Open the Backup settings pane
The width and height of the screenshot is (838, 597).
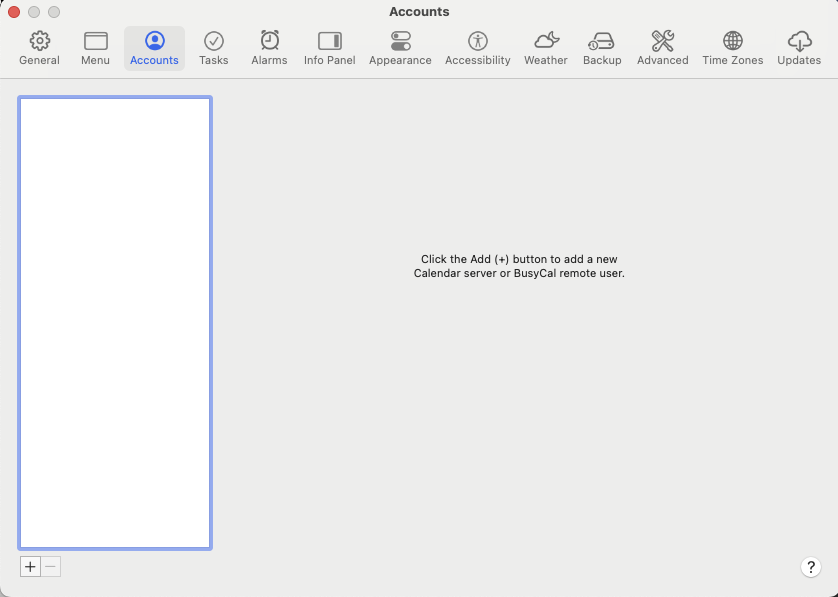602,48
